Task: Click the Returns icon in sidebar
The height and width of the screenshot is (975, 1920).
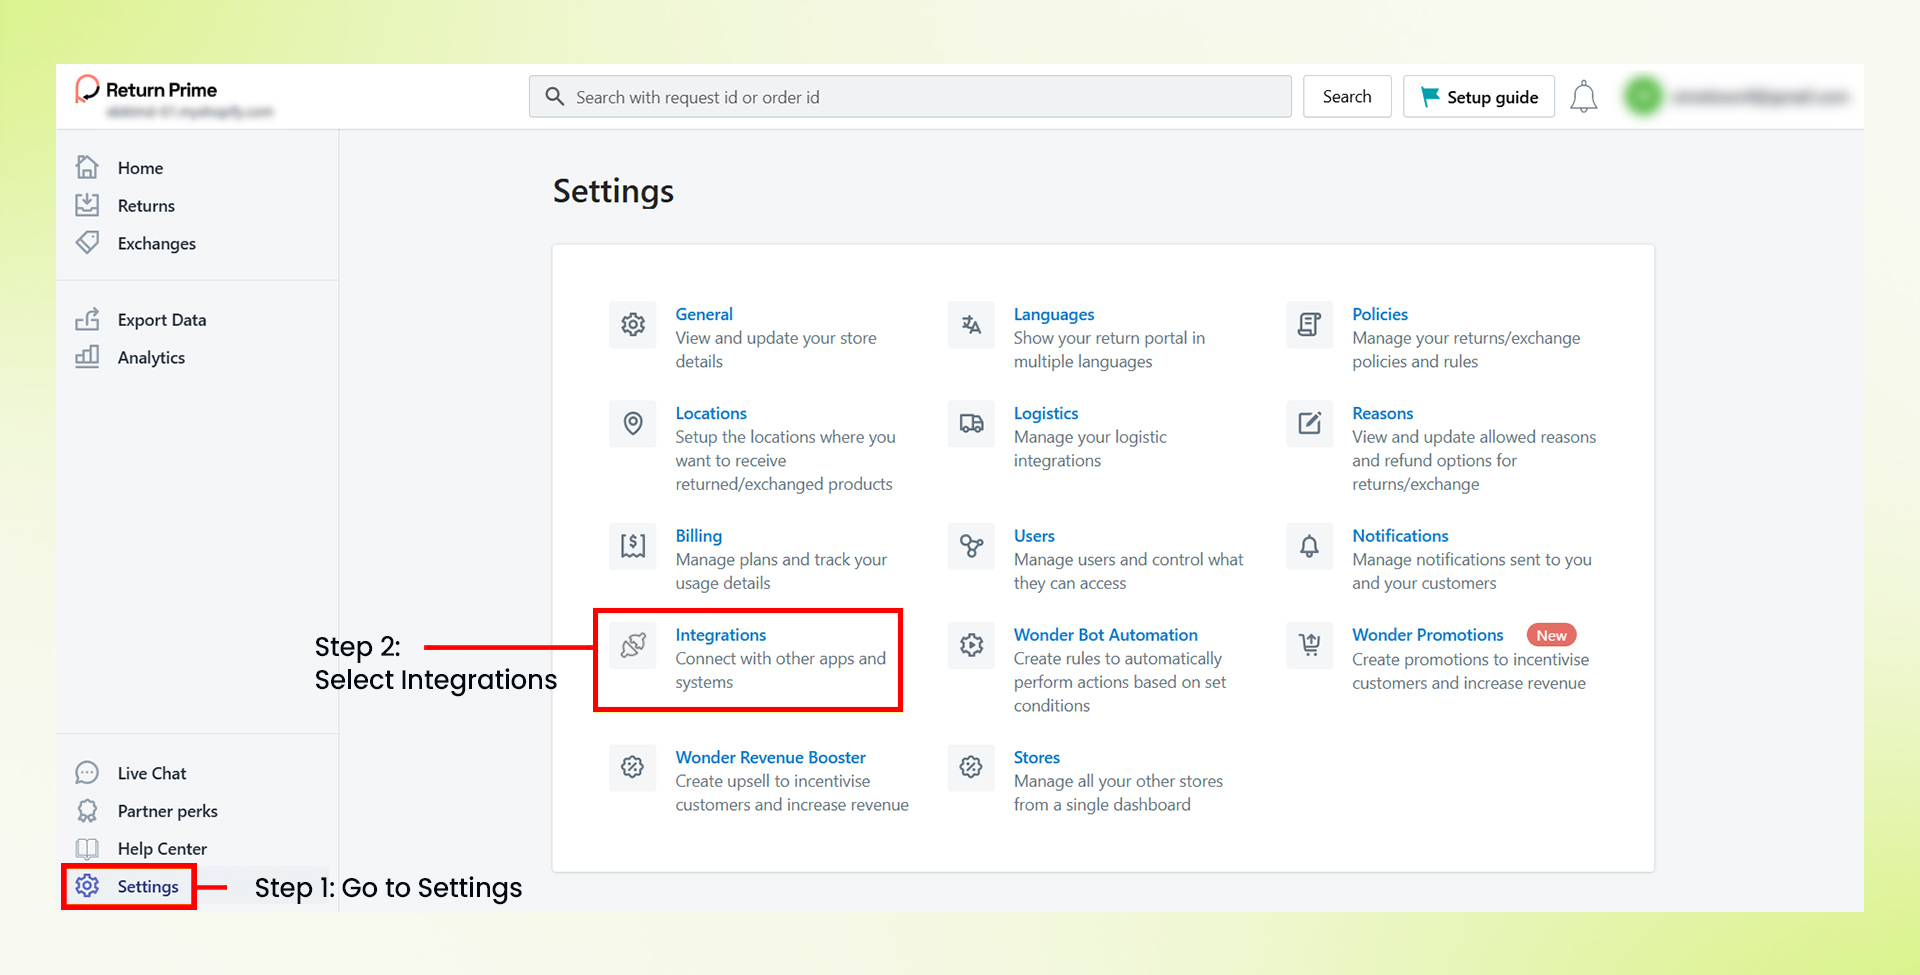Action: click(88, 205)
